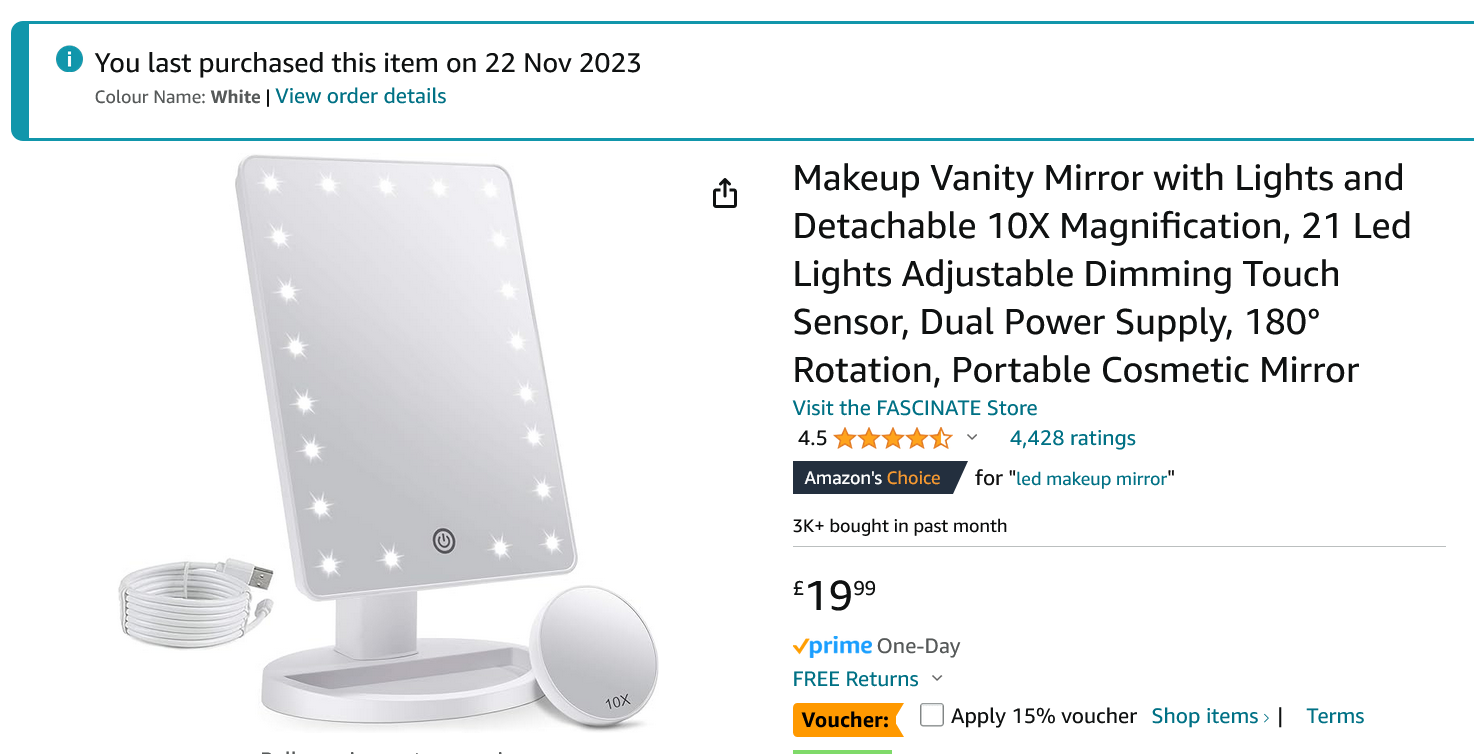This screenshot has width=1474, height=754.
Task: Click the Prime logo
Action: click(x=832, y=646)
